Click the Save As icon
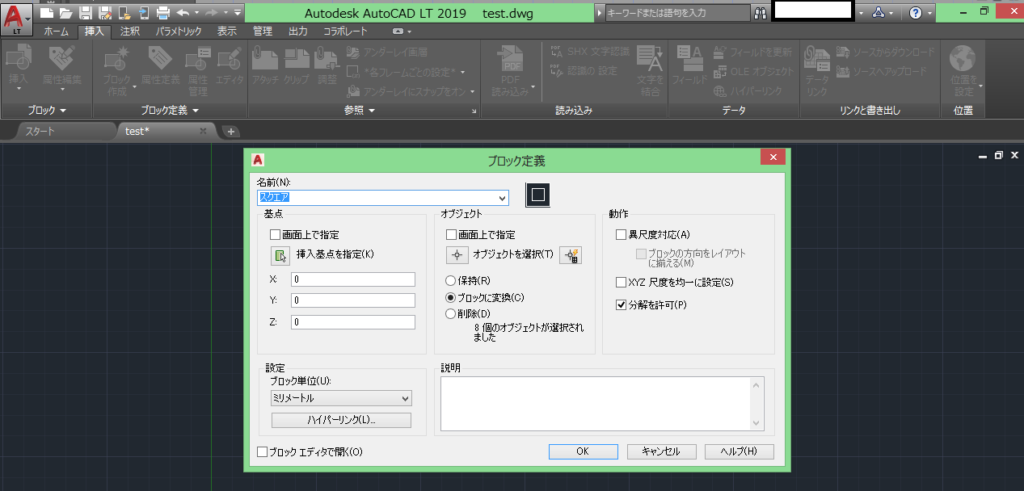The height and width of the screenshot is (491, 1024). tap(104, 12)
